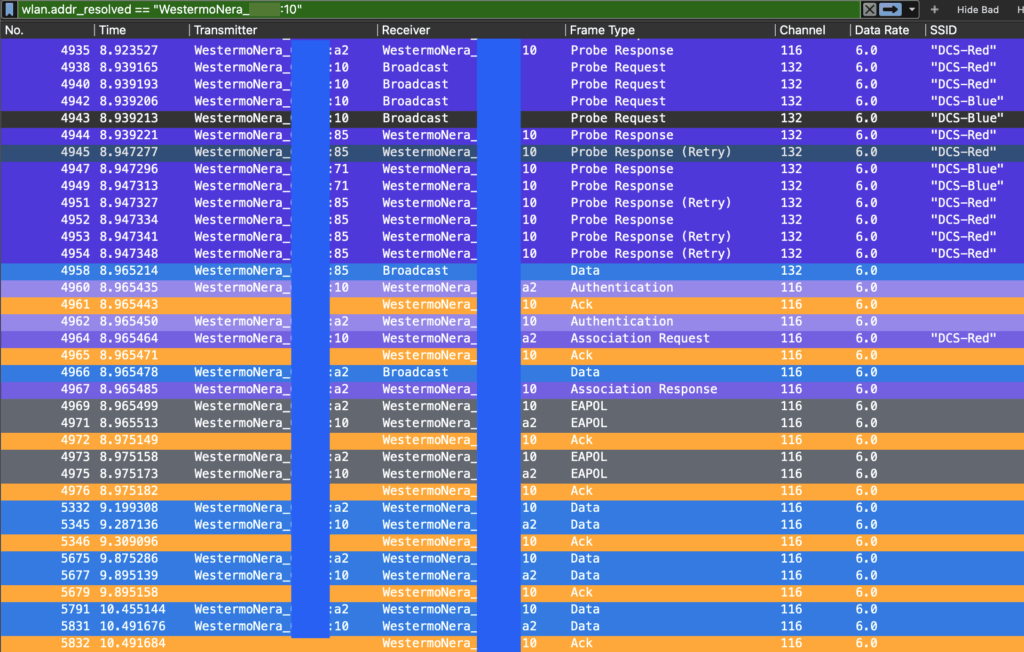The height and width of the screenshot is (652, 1024).
Task: Sort by the Channel column header
Action: [810, 31]
